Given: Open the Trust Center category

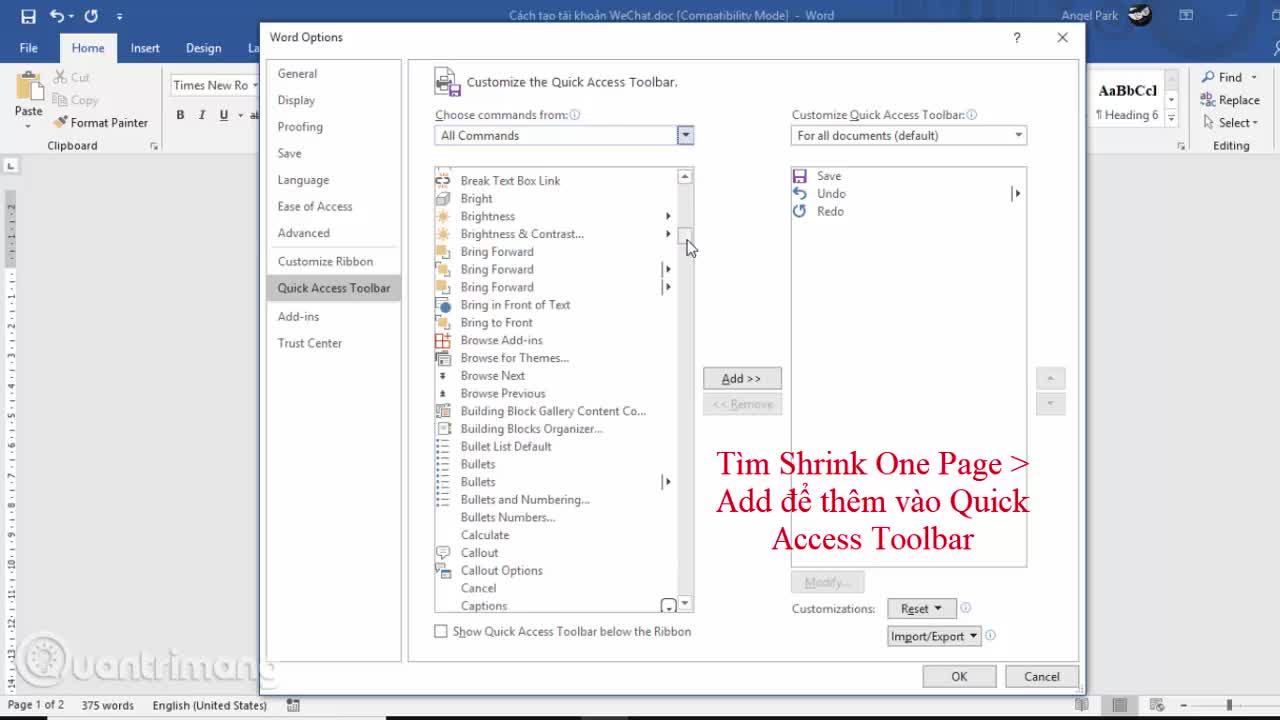Looking at the screenshot, I should pos(310,343).
